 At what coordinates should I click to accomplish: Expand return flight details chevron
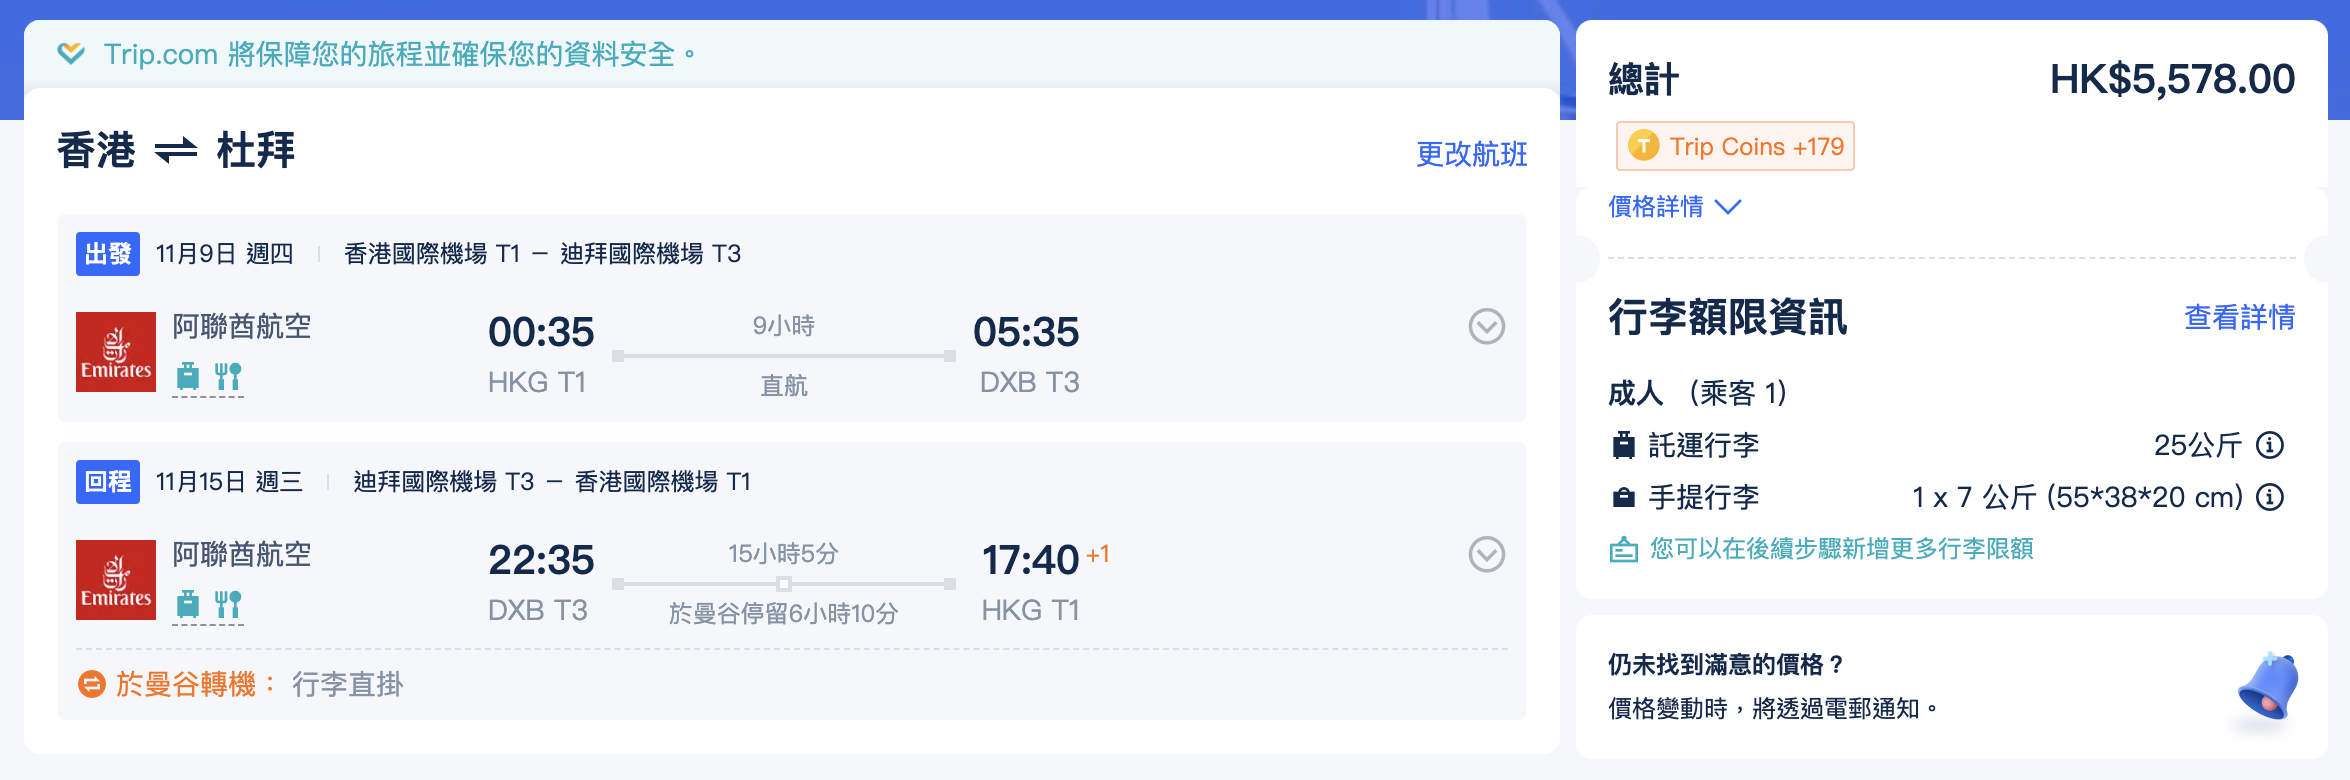tap(1486, 554)
